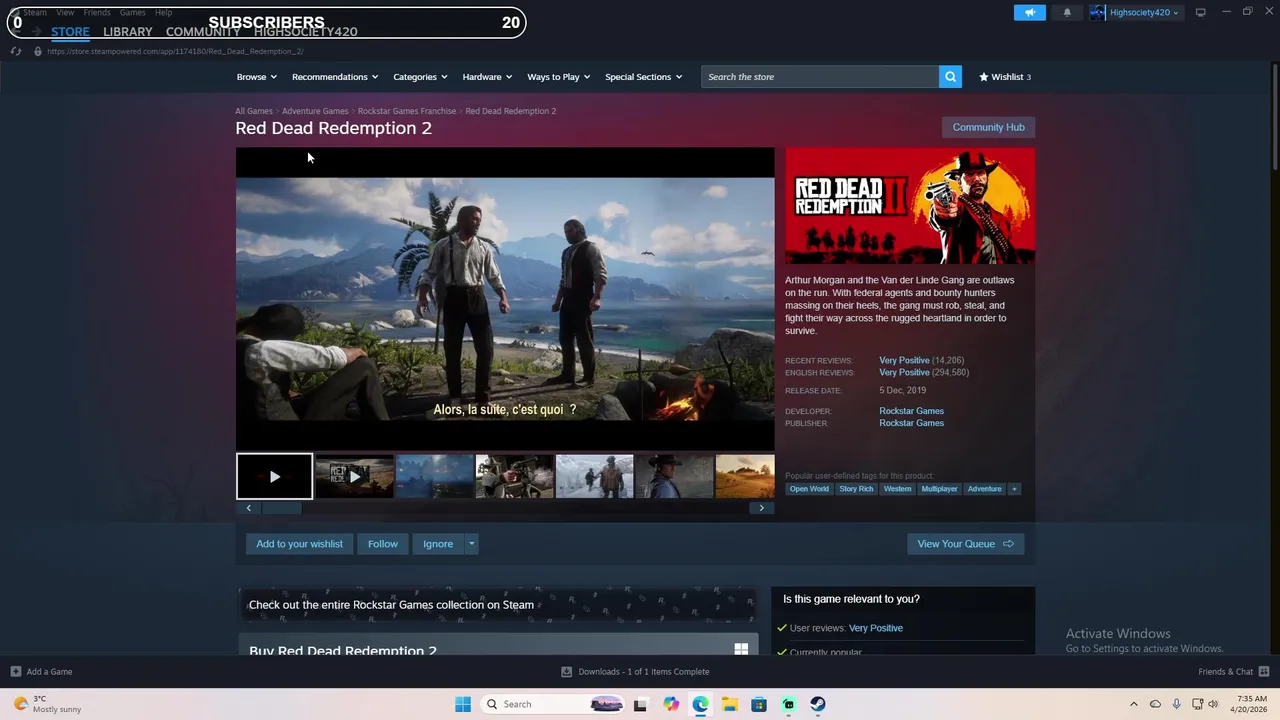The height and width of the screenshot is (720, 1280).
Task: Open the Windows Start menu
Action: point(463,704)
